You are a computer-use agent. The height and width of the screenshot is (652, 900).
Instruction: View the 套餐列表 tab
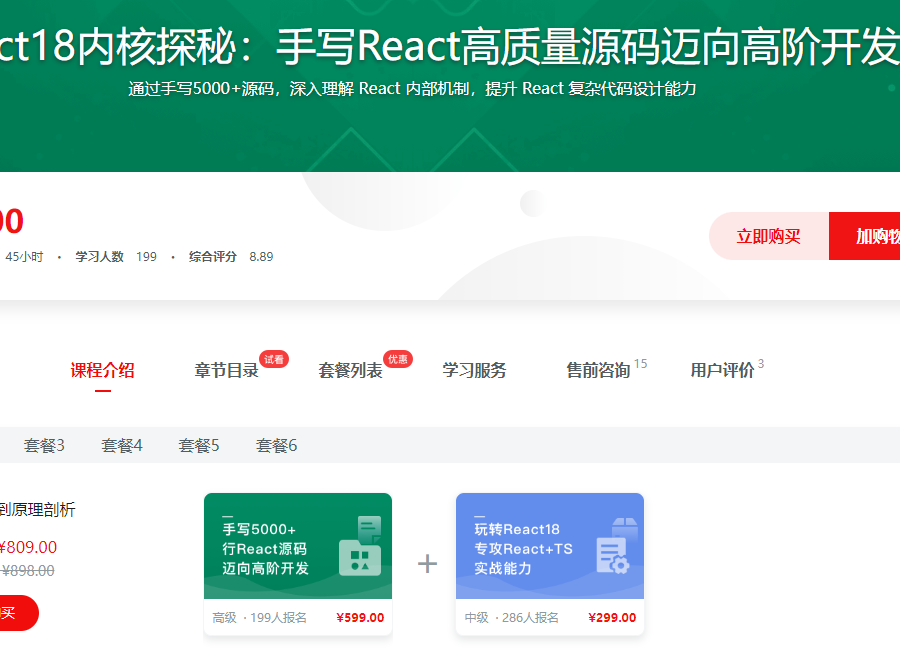tap(349, 370)
